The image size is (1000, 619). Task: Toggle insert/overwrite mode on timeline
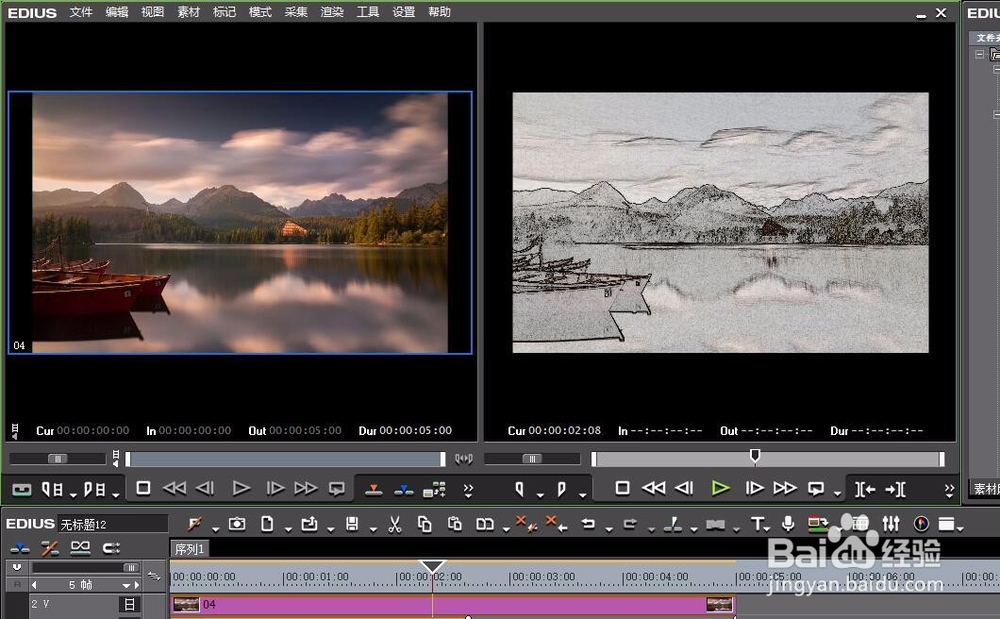pos(20,548)
